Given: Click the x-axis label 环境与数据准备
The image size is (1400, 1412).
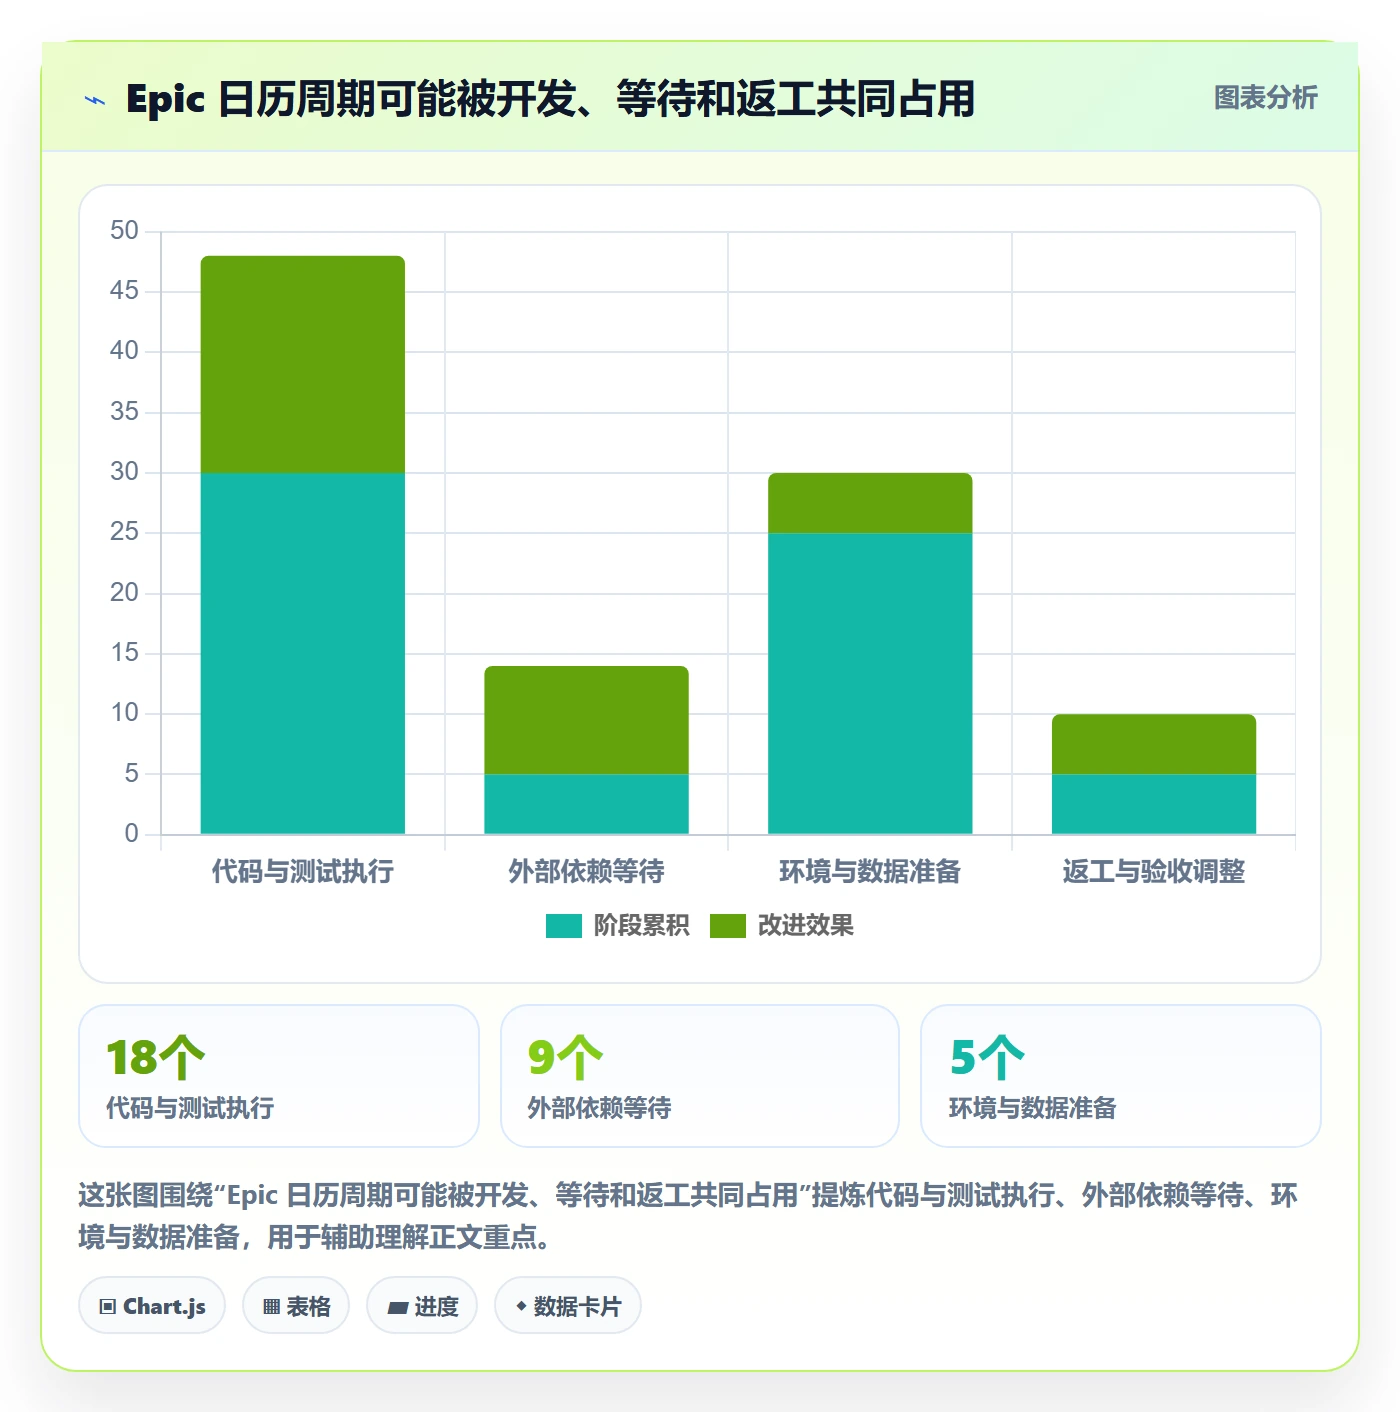Looking at the screenshot, I should 870,872.
